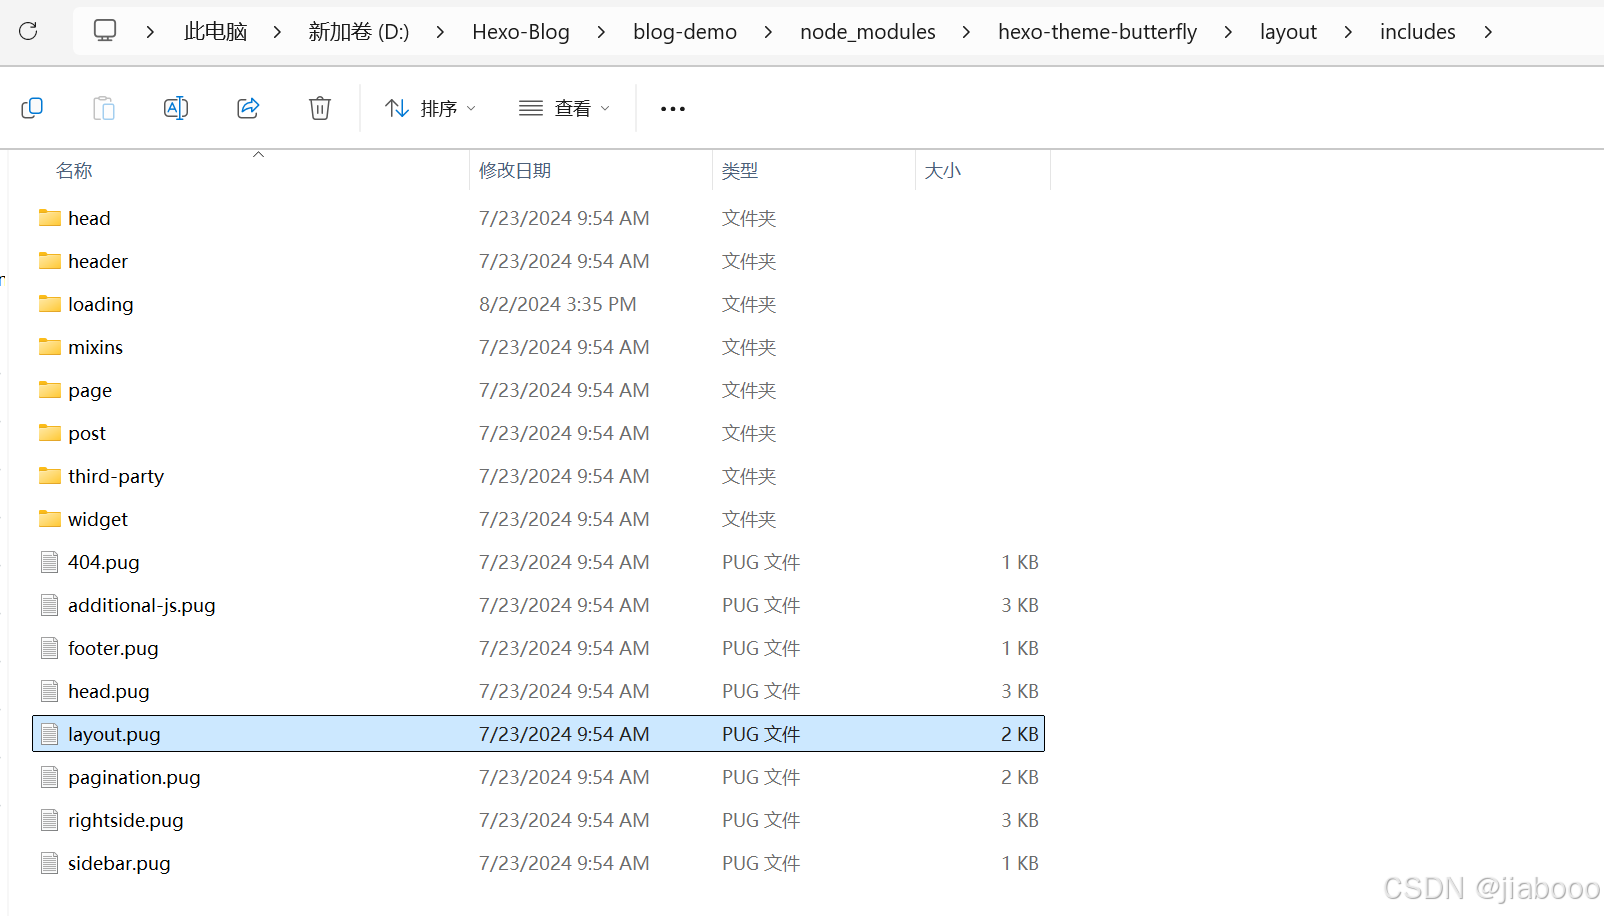
Task: Navigate to layout breadcrumb
Action: pyautogui.click(x=1288, y=32)
